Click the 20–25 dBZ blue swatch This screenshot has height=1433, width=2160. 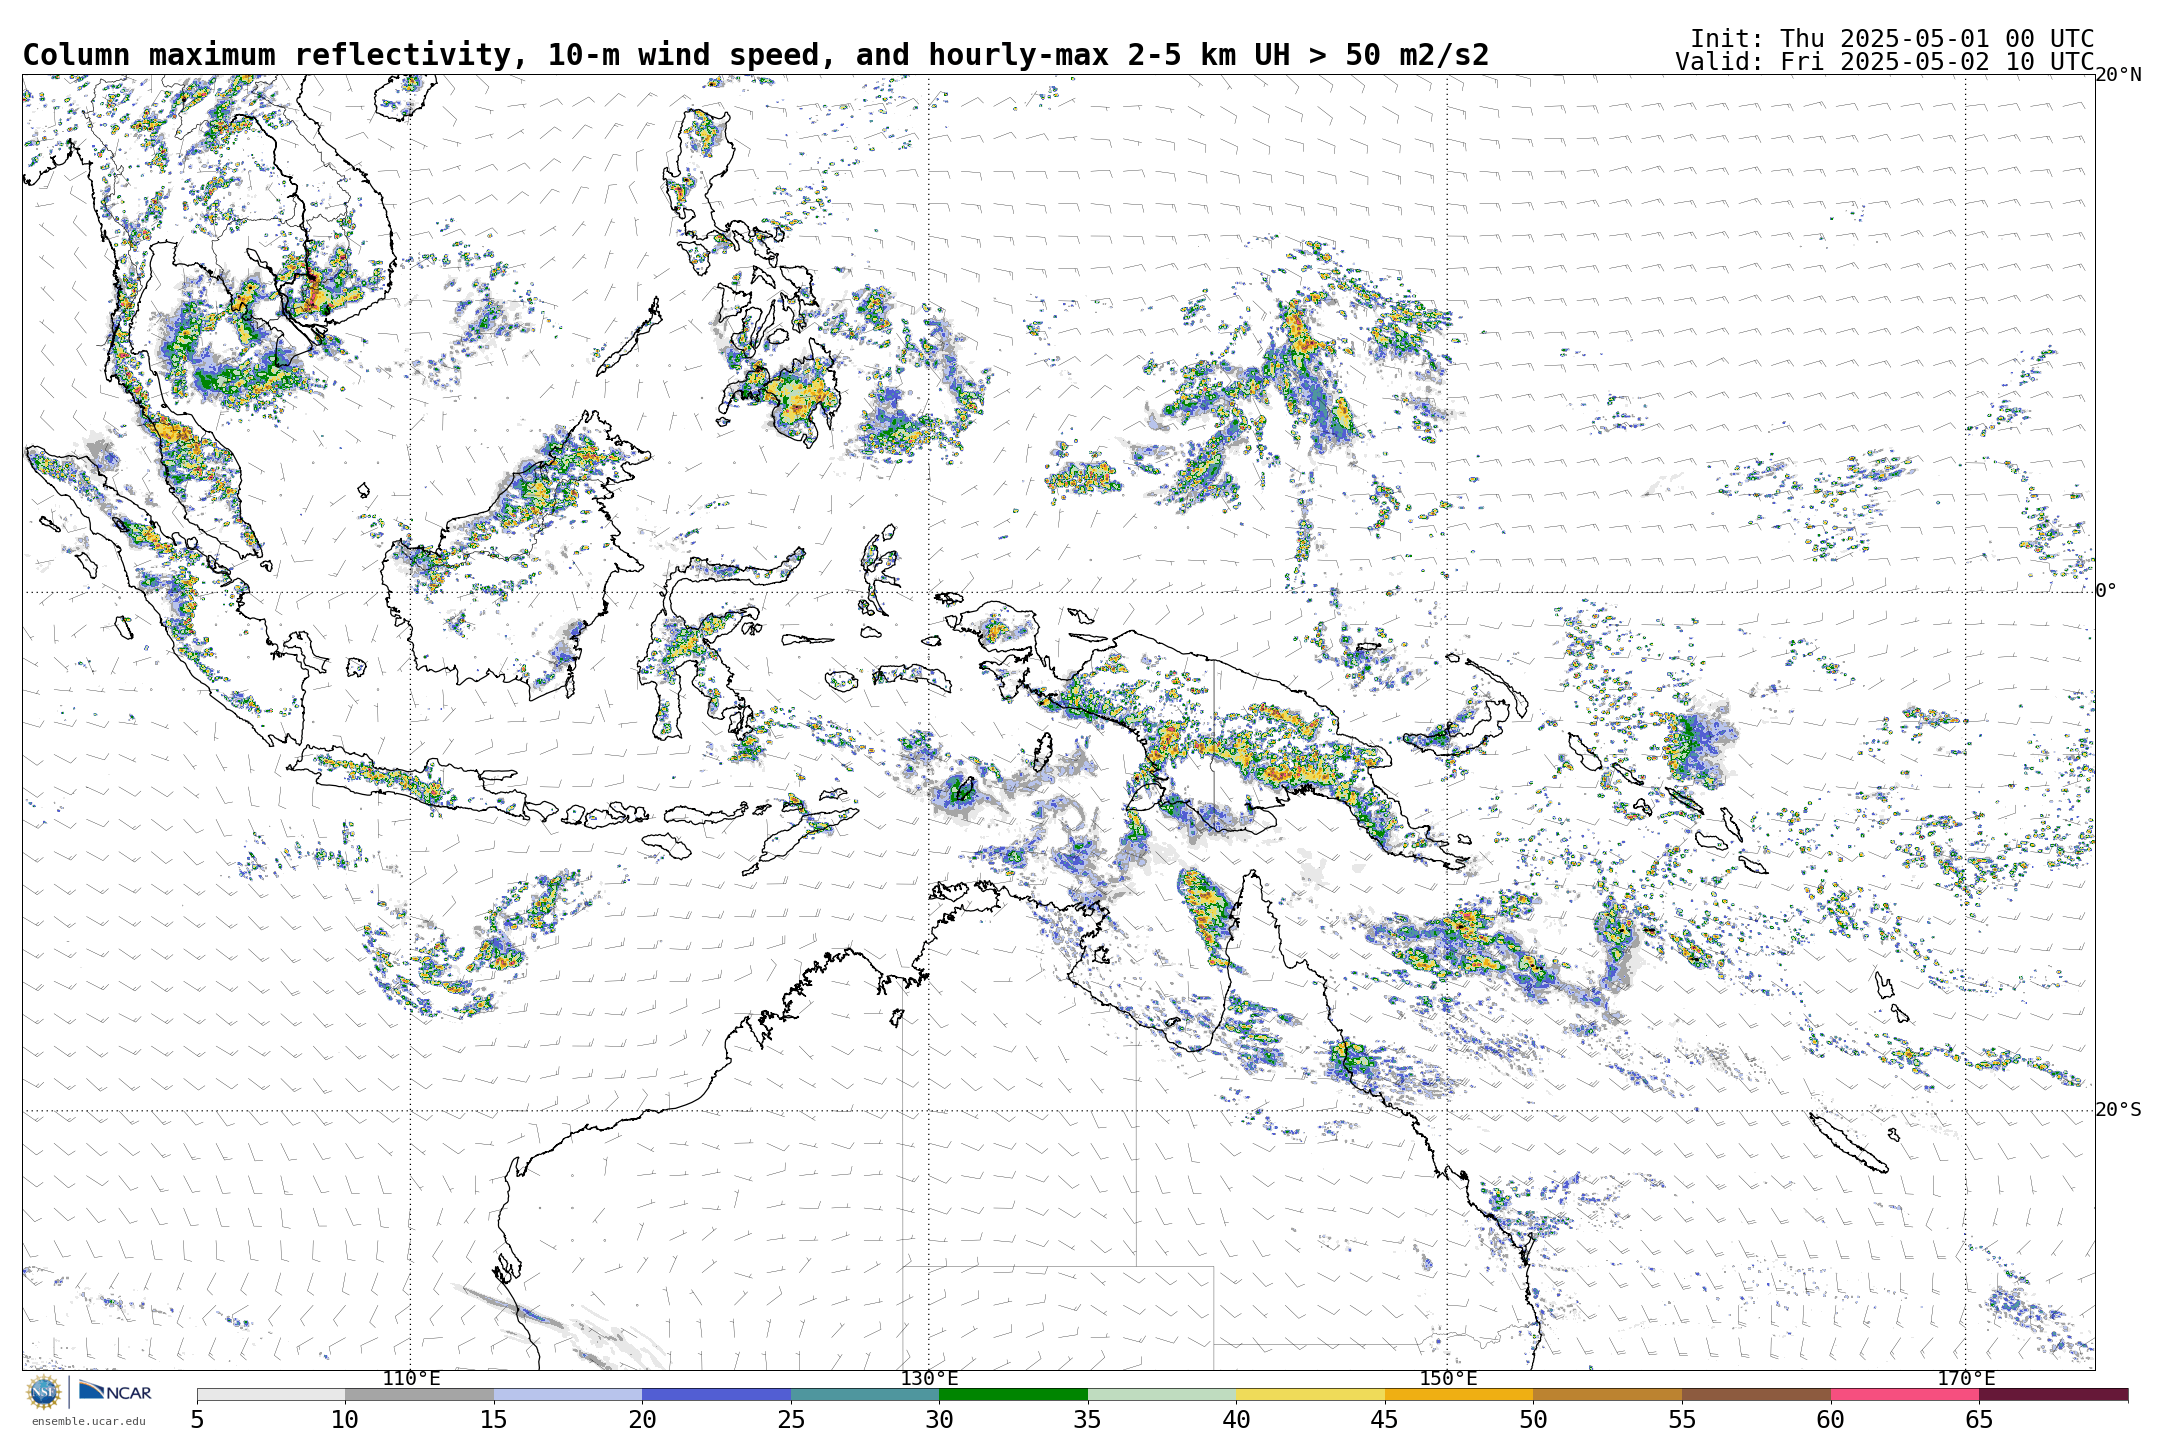pyautogui.click(x=716, y=1394)
